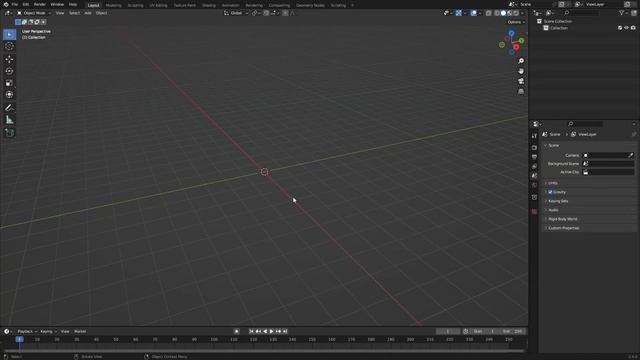Collapse the Scene panel
Image resolution: width=640 pixels, height=360 pixels.
pos(590,145)
